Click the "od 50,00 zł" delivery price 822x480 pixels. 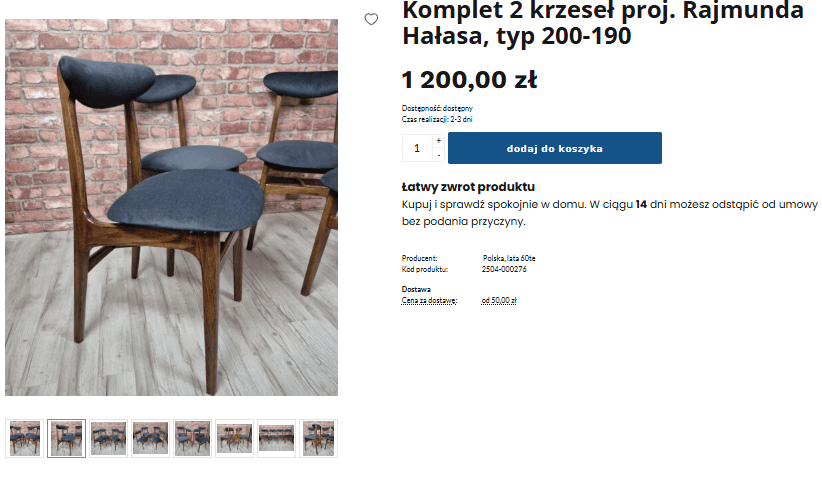[499, 300]
